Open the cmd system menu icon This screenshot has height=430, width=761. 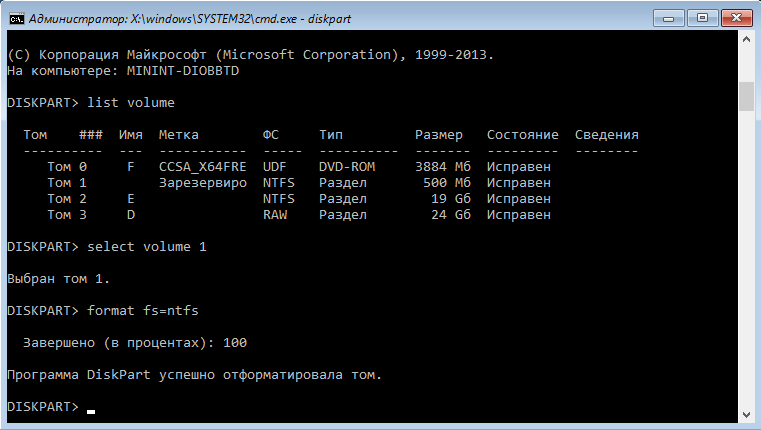(14, 18)
